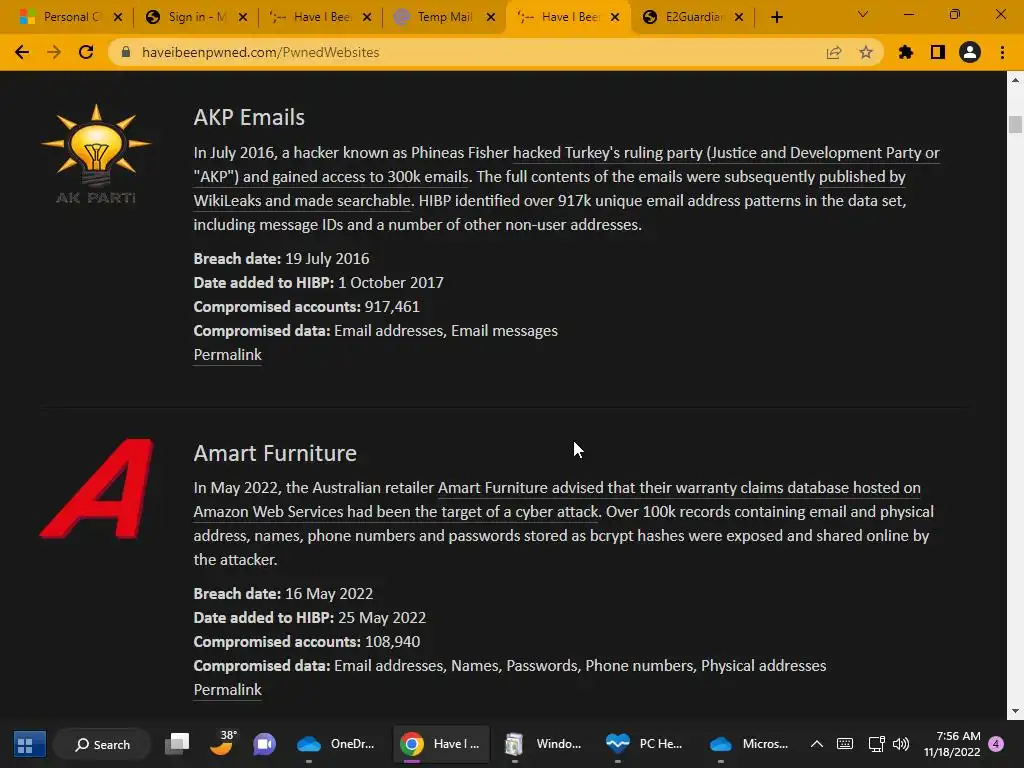Share this page using share icon
Screen dimensions: 1024x768
point(834,52)
